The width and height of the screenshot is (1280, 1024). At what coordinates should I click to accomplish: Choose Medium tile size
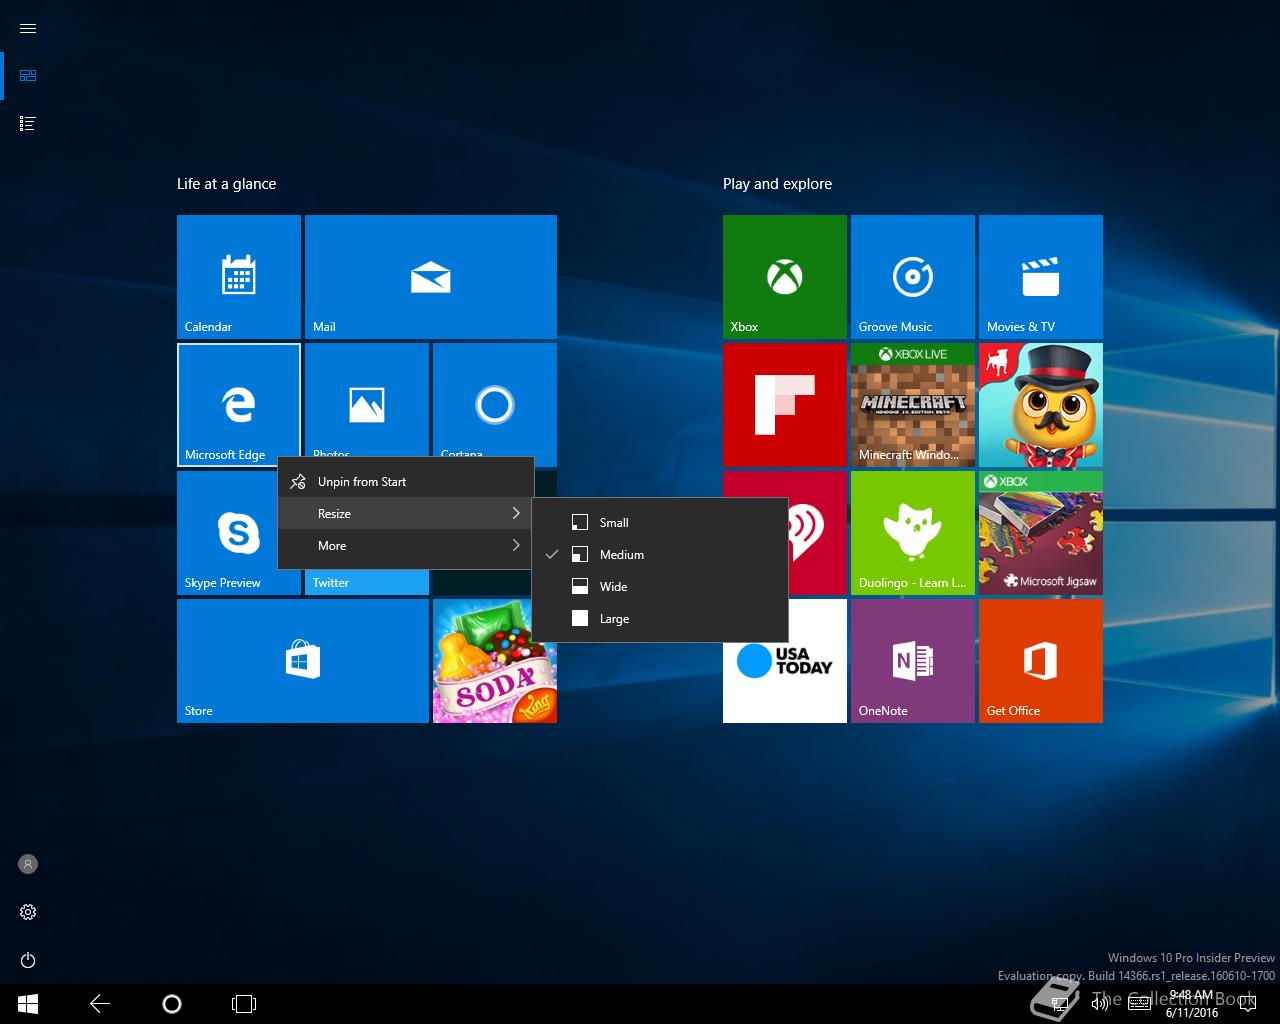660,555
